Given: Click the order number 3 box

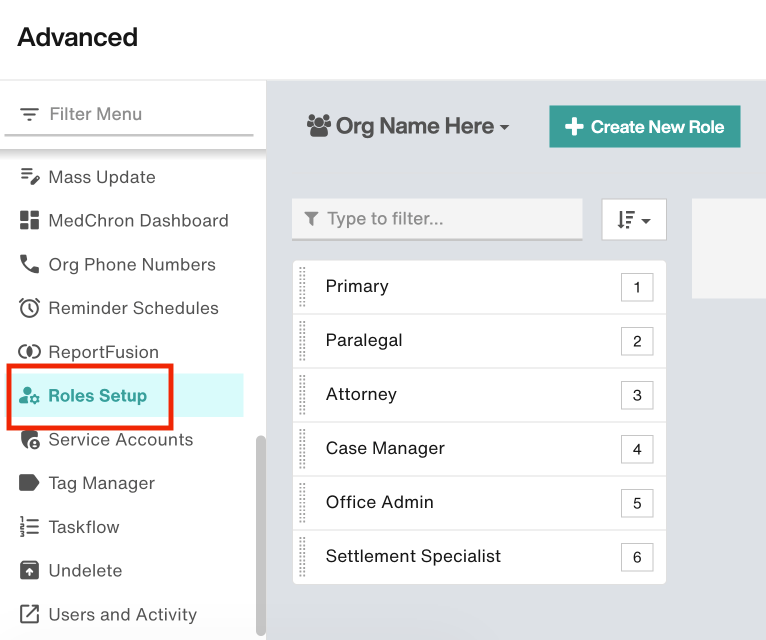Looking at the screenshot, I should coord(637,395).
